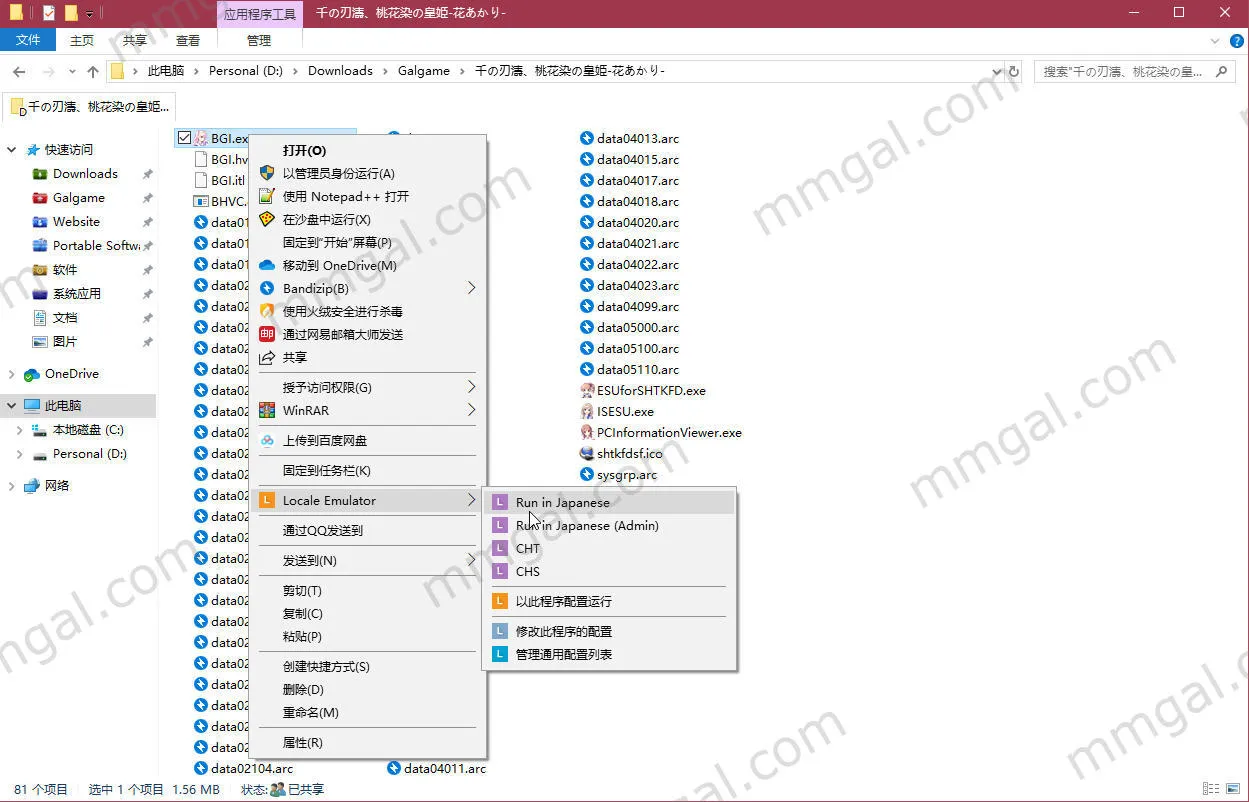Open Downloads in quick access
This screenshot has width=1249, height=802.
point(85,174)
